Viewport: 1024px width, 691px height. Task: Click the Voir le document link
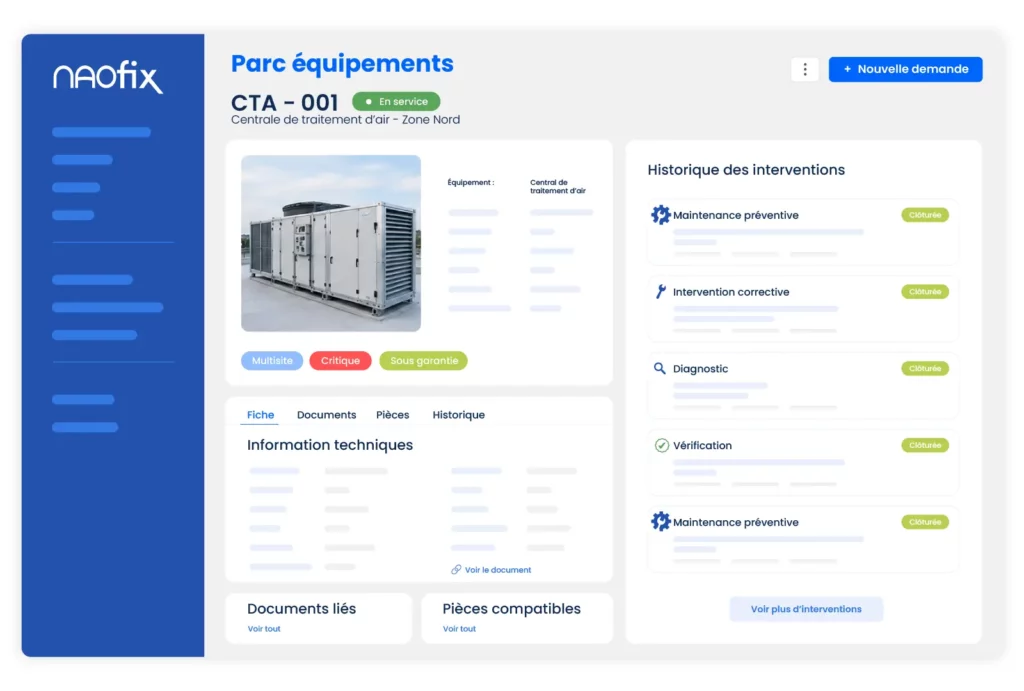point(498,570)
